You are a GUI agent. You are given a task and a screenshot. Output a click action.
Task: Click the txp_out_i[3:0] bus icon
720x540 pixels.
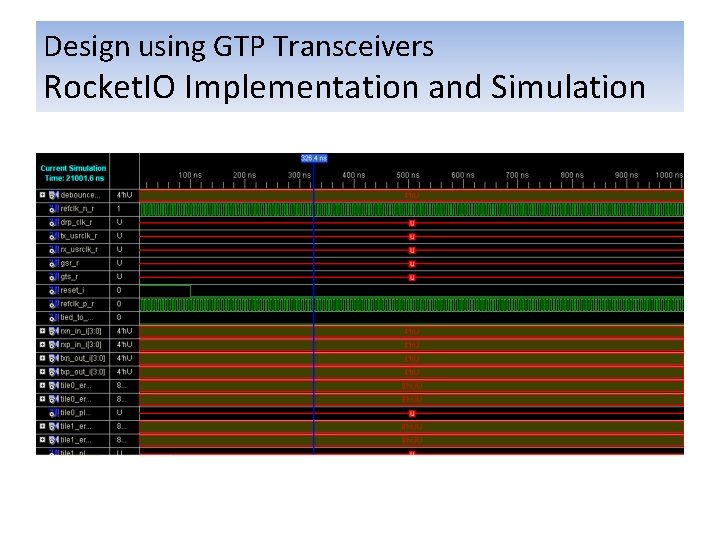[x=54, y=372]
